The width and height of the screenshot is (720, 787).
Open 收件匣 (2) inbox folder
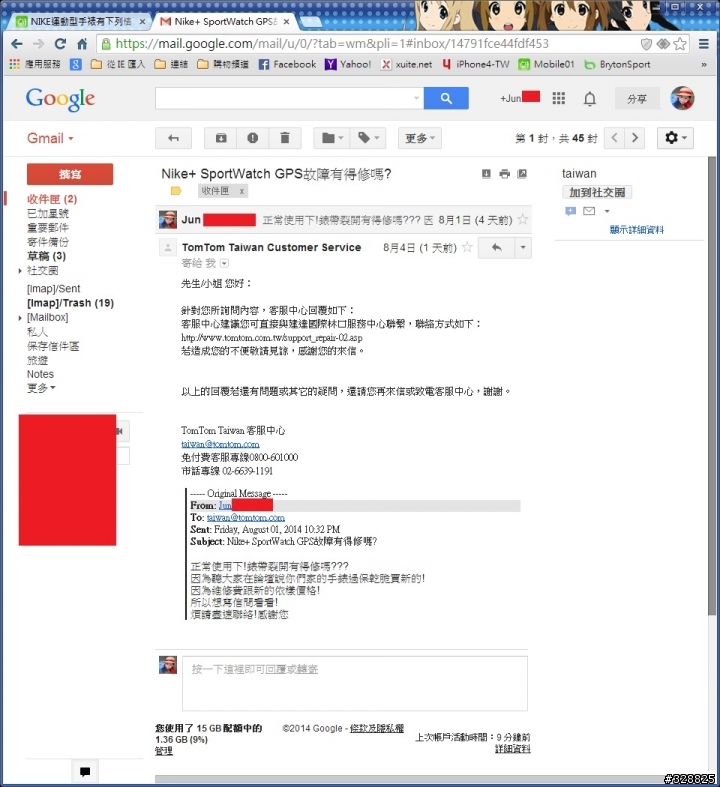click(52, 199)
